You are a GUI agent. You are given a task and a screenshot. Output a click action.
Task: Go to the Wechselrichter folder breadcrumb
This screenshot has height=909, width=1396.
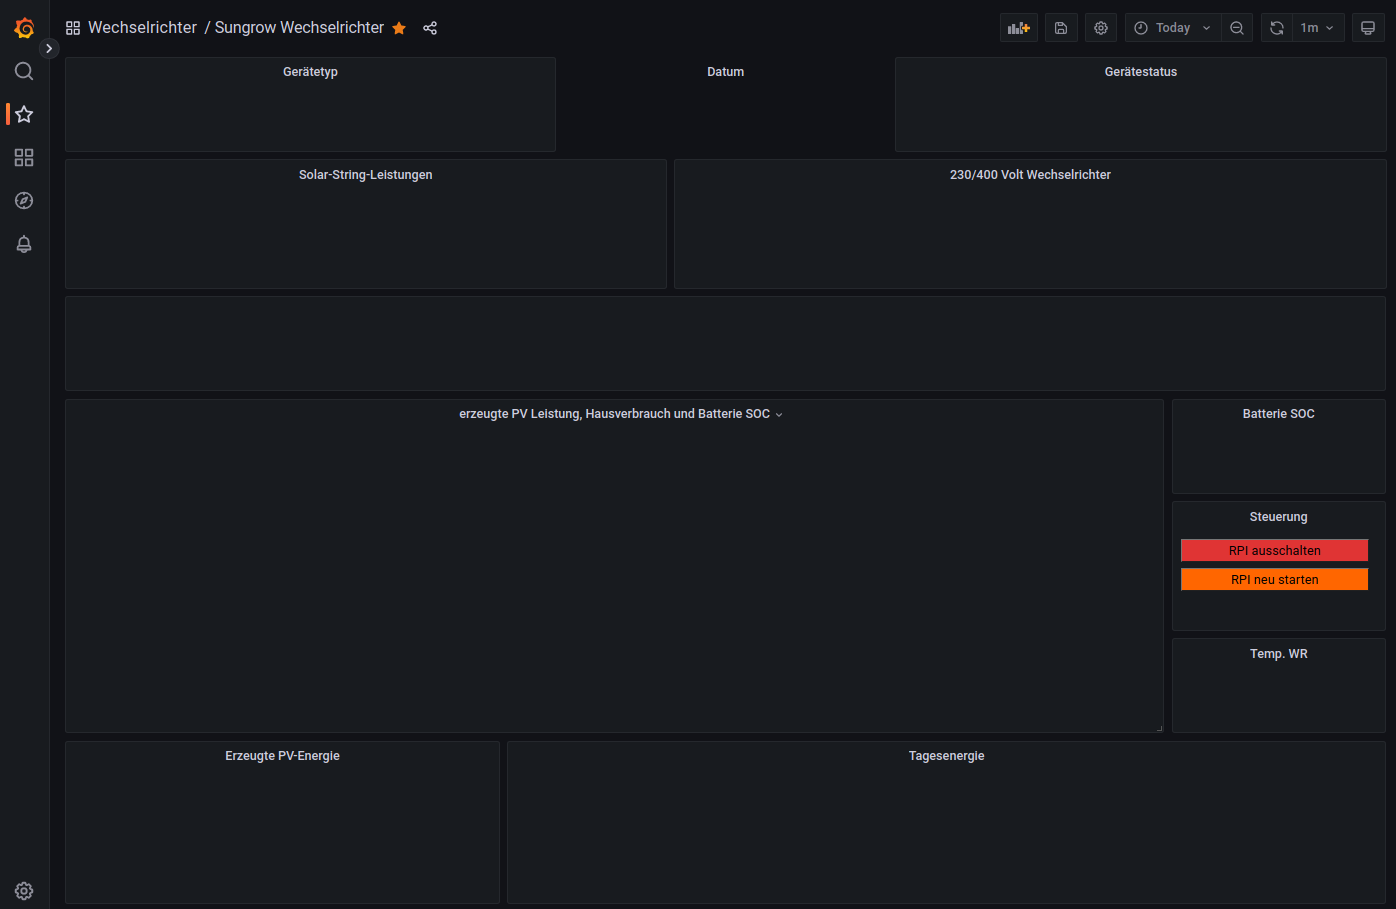[x=142, y=28]
